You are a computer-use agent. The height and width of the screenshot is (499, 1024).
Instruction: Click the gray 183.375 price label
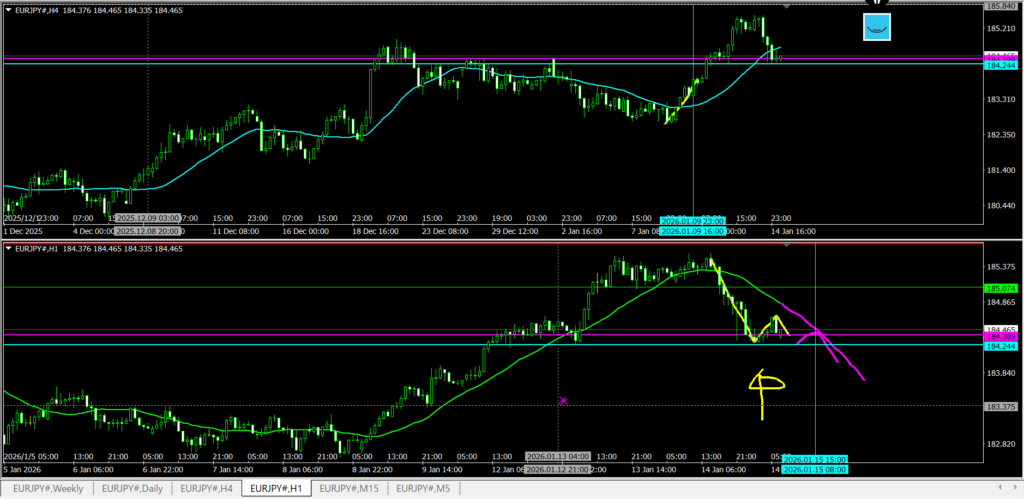click(x=1002, y=406)
